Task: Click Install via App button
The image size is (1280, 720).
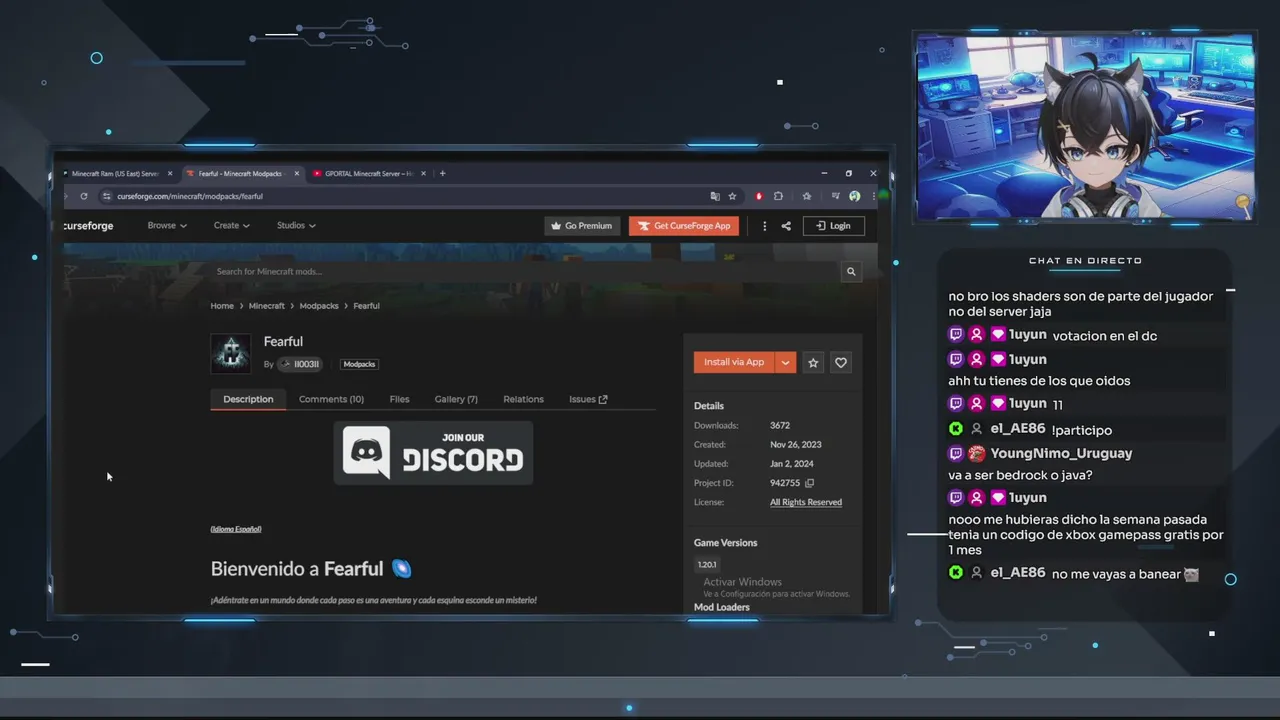Action: click(734, 362)
